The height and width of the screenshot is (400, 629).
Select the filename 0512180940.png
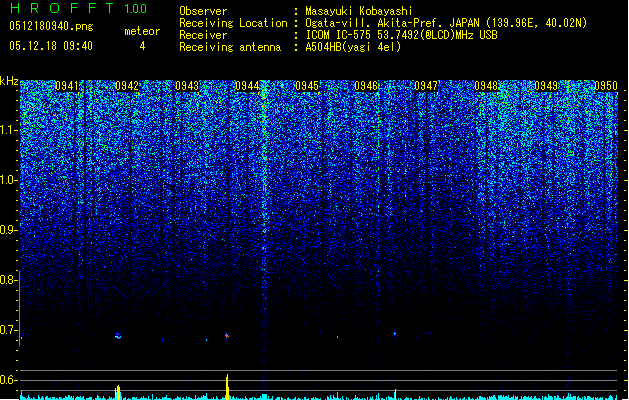tap(51, 26)
